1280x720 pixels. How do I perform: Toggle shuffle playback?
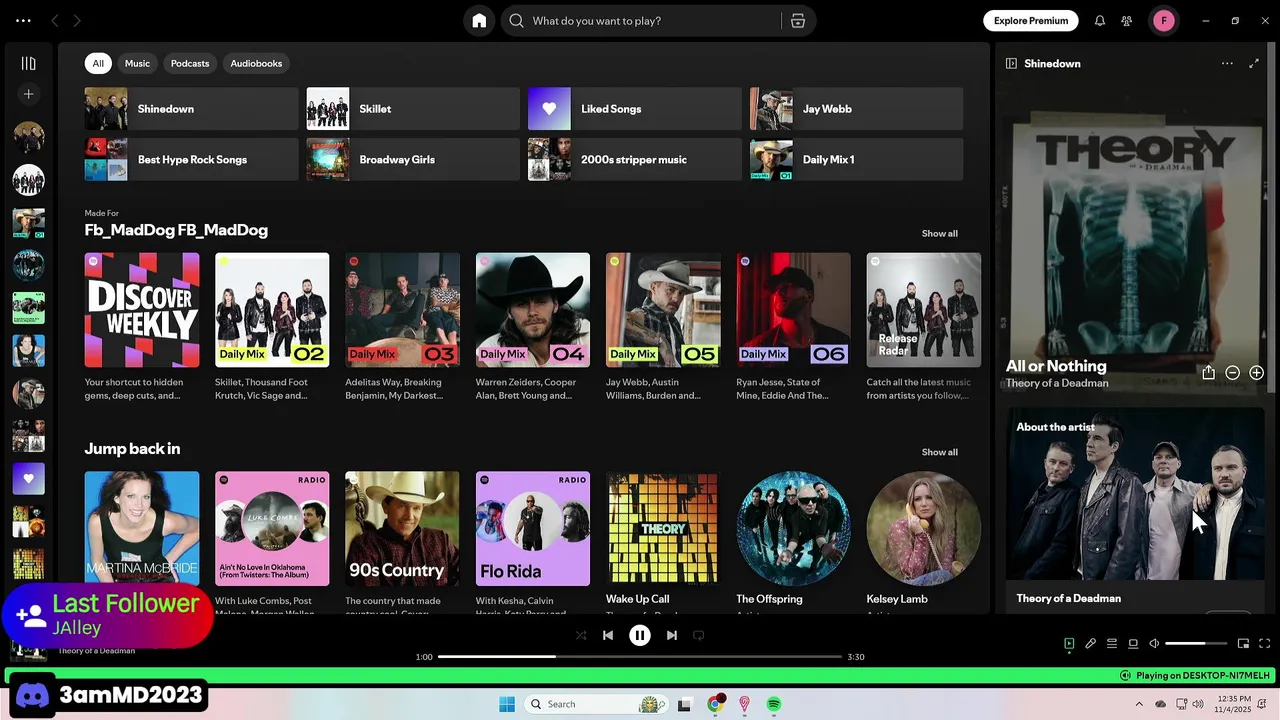click(x=581, y=635)
